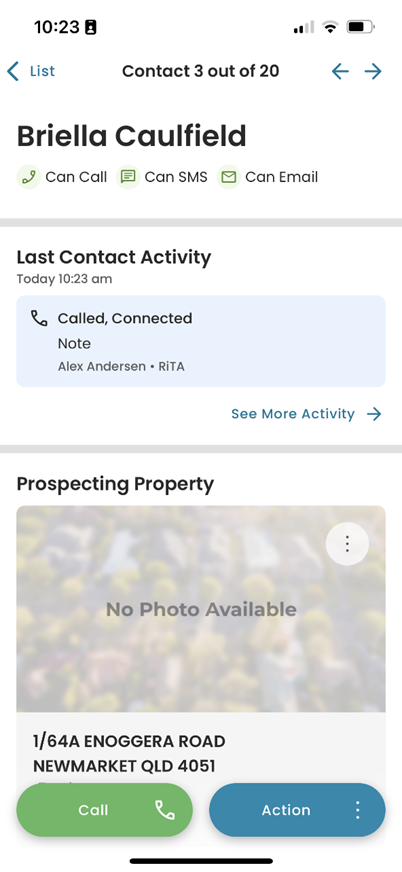Viewport: 402px width, 872px height.
Task: Tap the No Photo Available property image
Action: pos(201,609)
